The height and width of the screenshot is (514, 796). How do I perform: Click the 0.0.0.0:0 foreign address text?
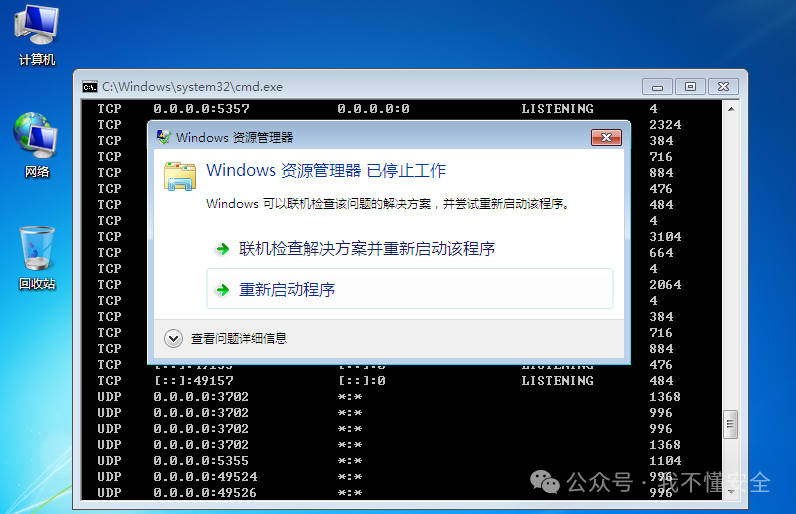click(373, 109)
